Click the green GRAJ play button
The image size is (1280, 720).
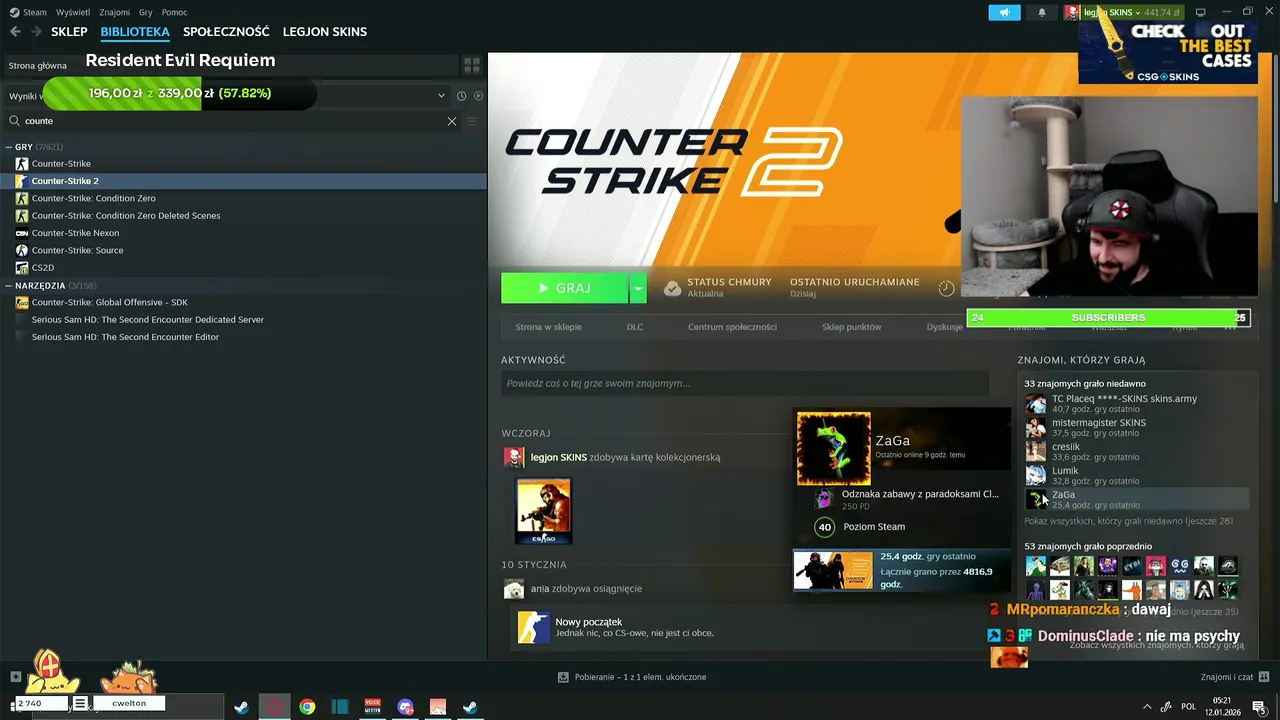(564, 288)
